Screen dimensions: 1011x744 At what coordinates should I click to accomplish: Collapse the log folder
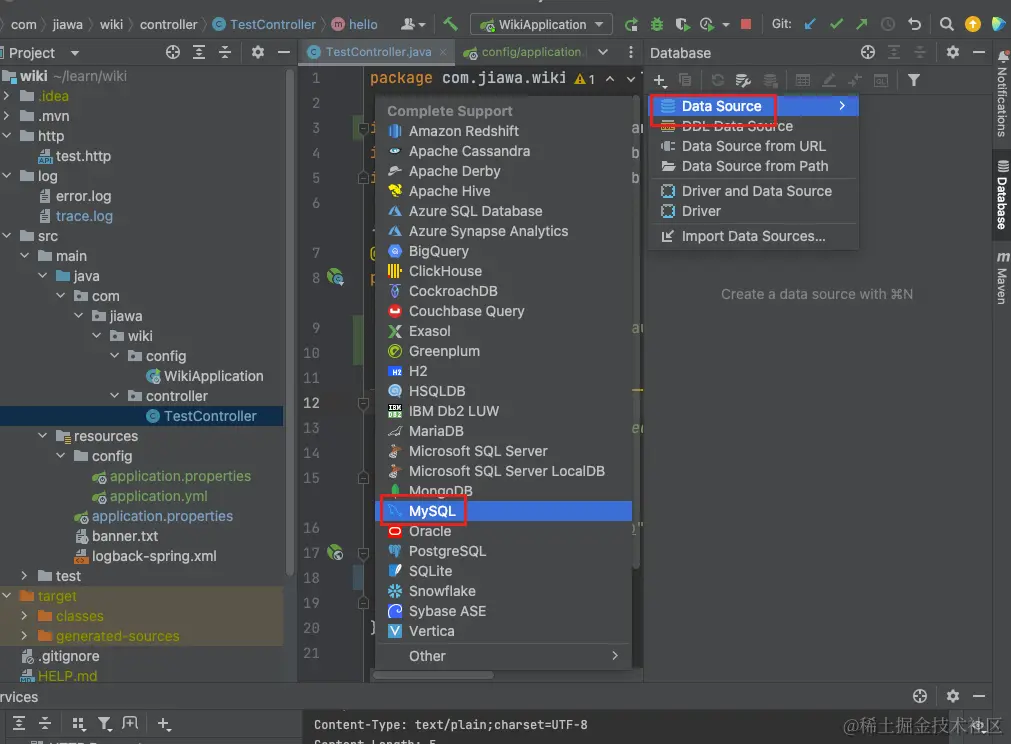6,176
